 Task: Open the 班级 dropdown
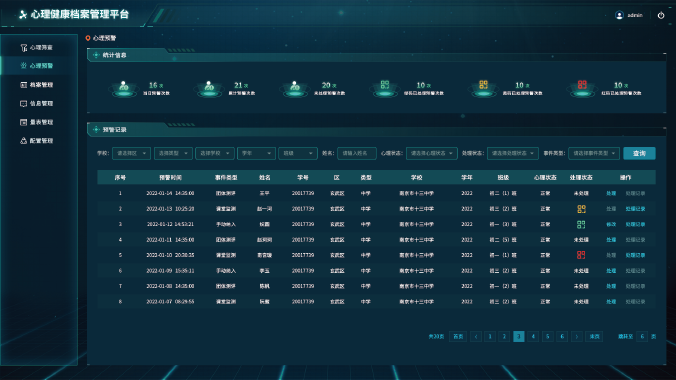tap(298, 153)
